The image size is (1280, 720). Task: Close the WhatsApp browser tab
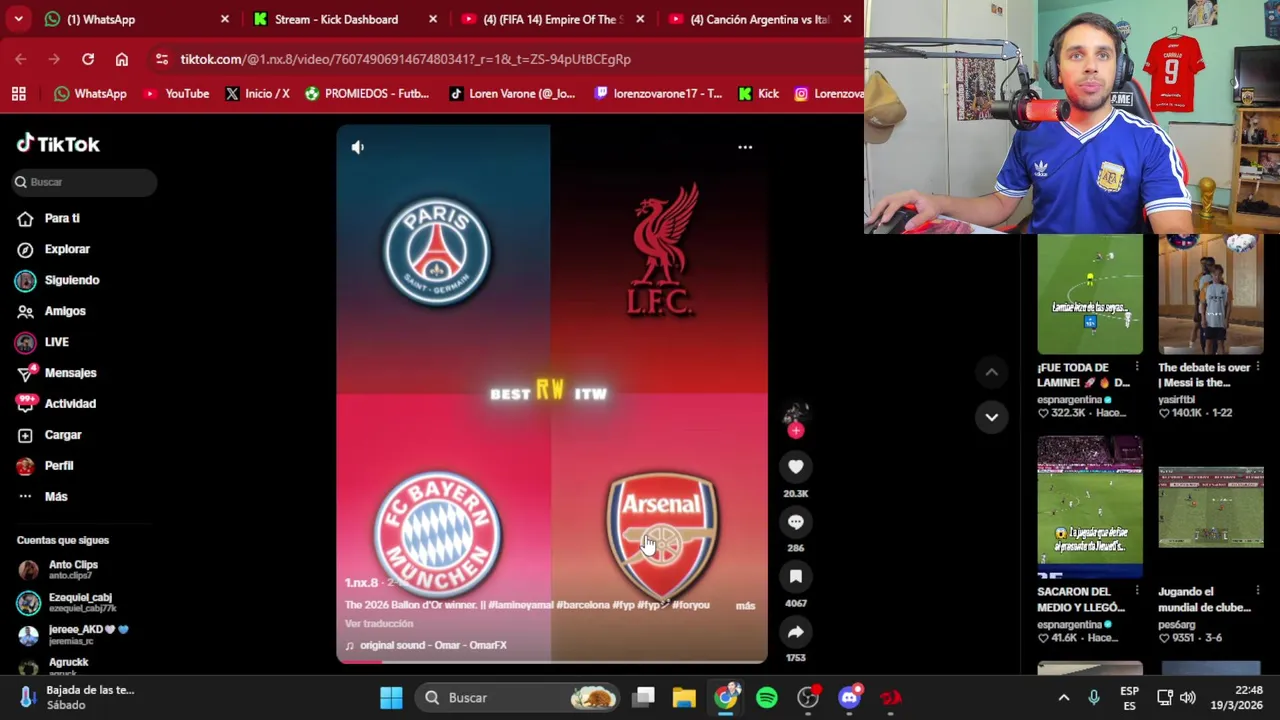click(225, 19)
